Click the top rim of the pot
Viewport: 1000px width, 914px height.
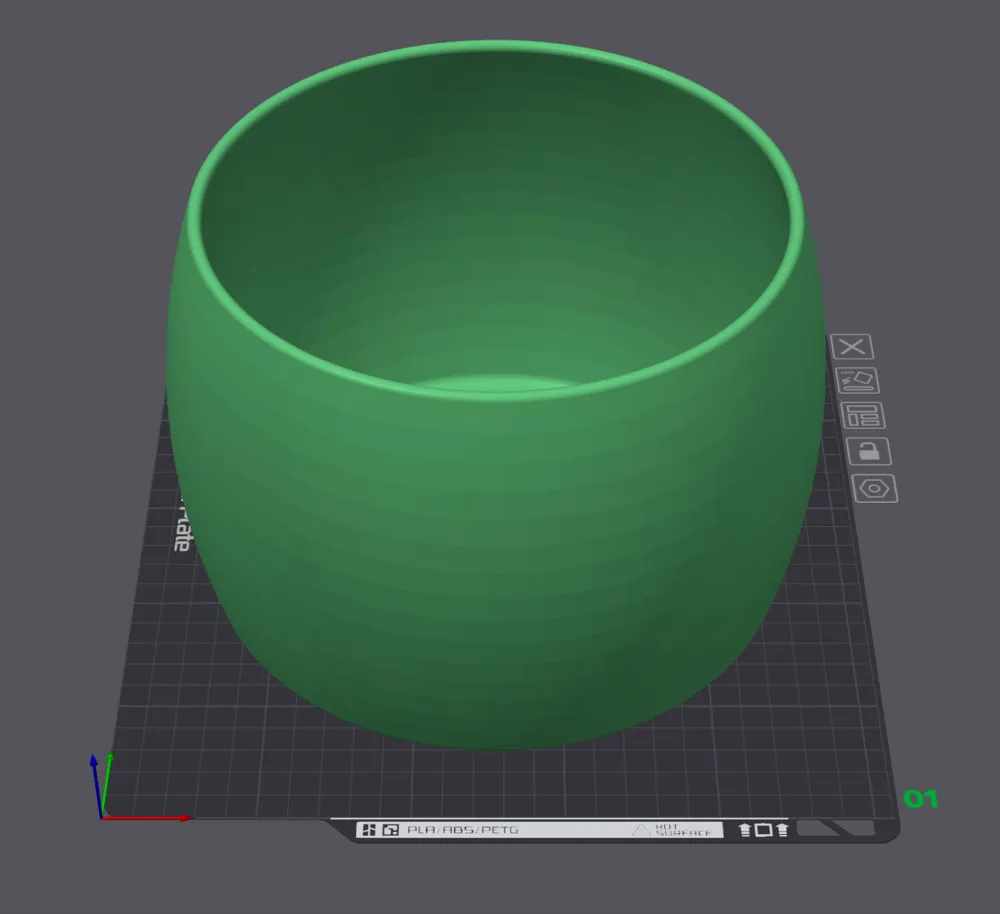[x=497, y=48]
